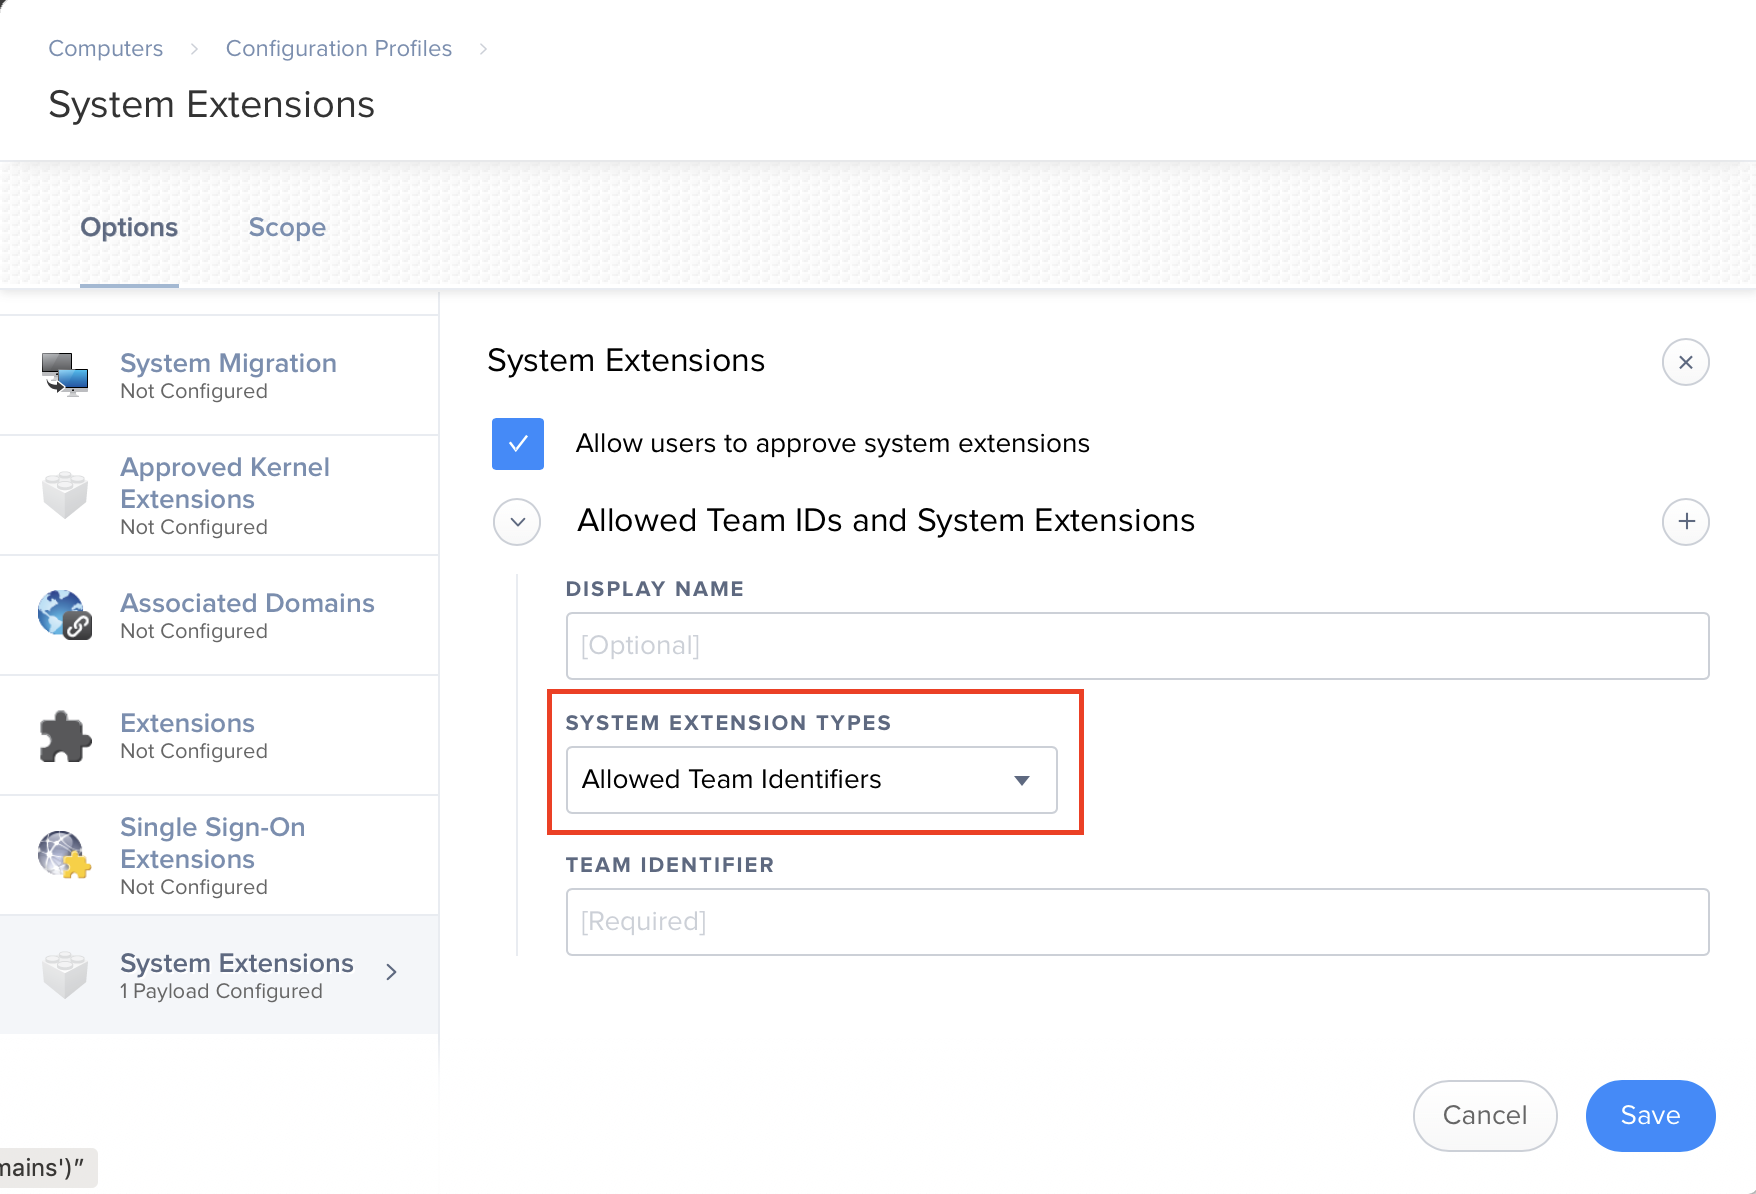Switch to the Scope tab

click(x=287, y=228)
